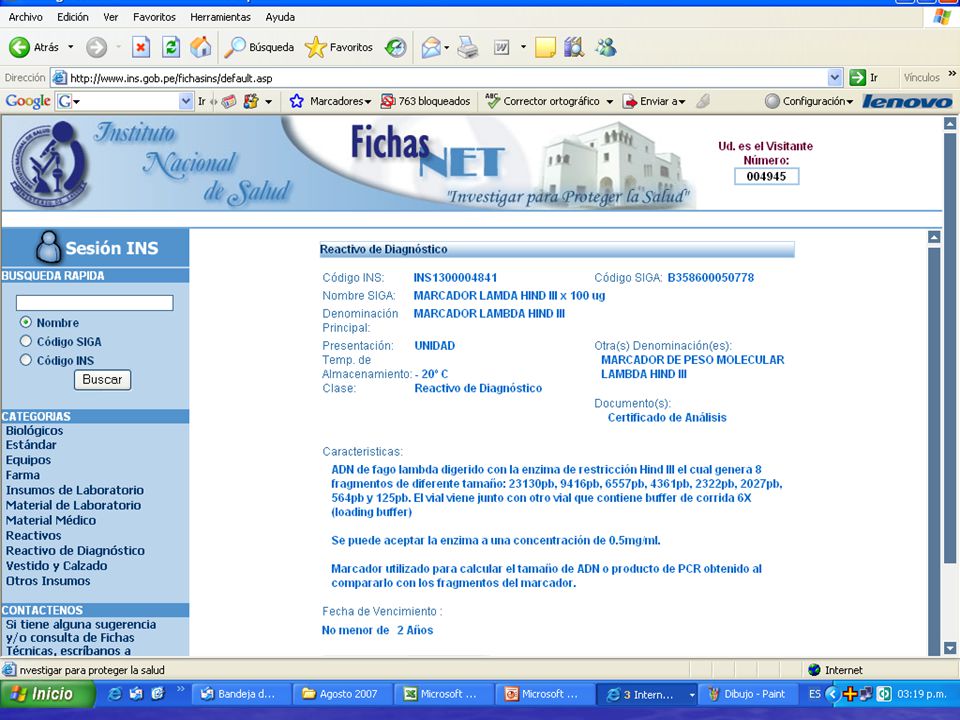
Task: Open the Biológicos category
Action: [34, 430]
